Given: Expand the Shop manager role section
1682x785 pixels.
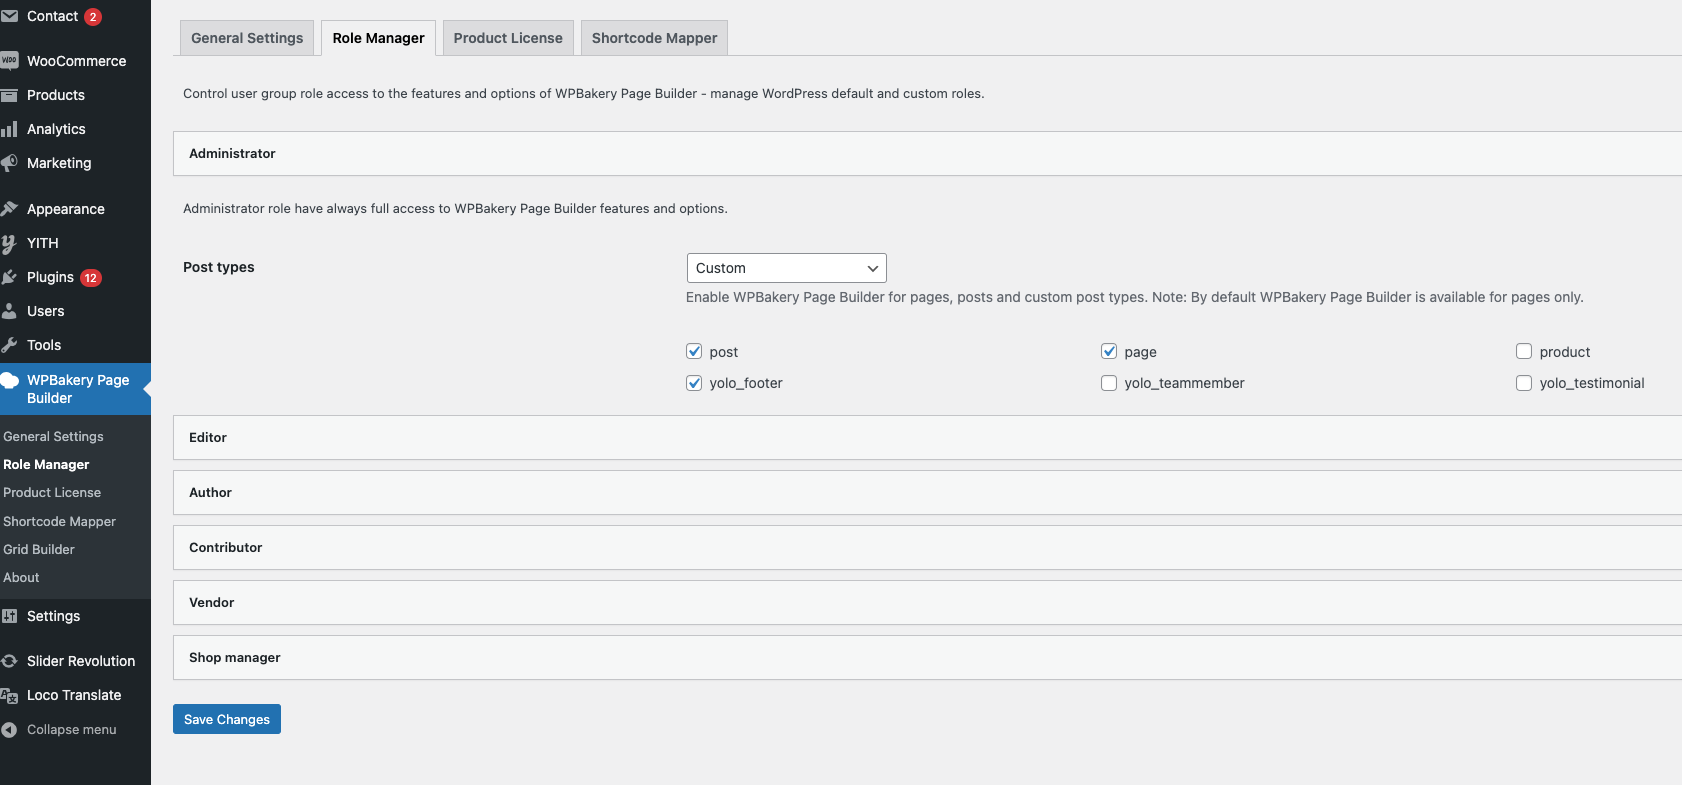Looking at the screenshot, I should (927, 657).
